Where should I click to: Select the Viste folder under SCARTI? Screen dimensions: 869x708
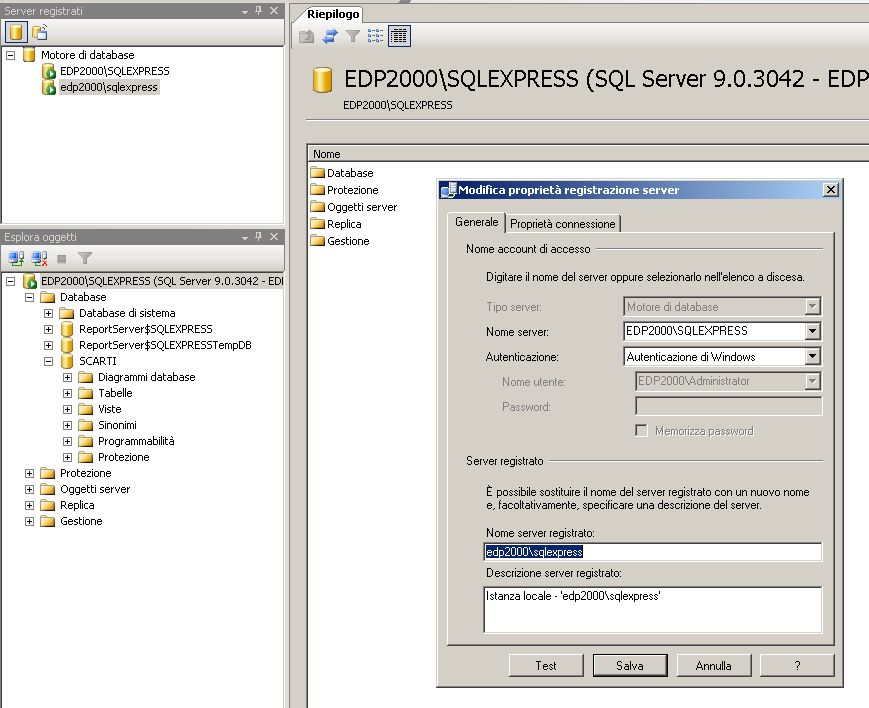coord(110,409)
